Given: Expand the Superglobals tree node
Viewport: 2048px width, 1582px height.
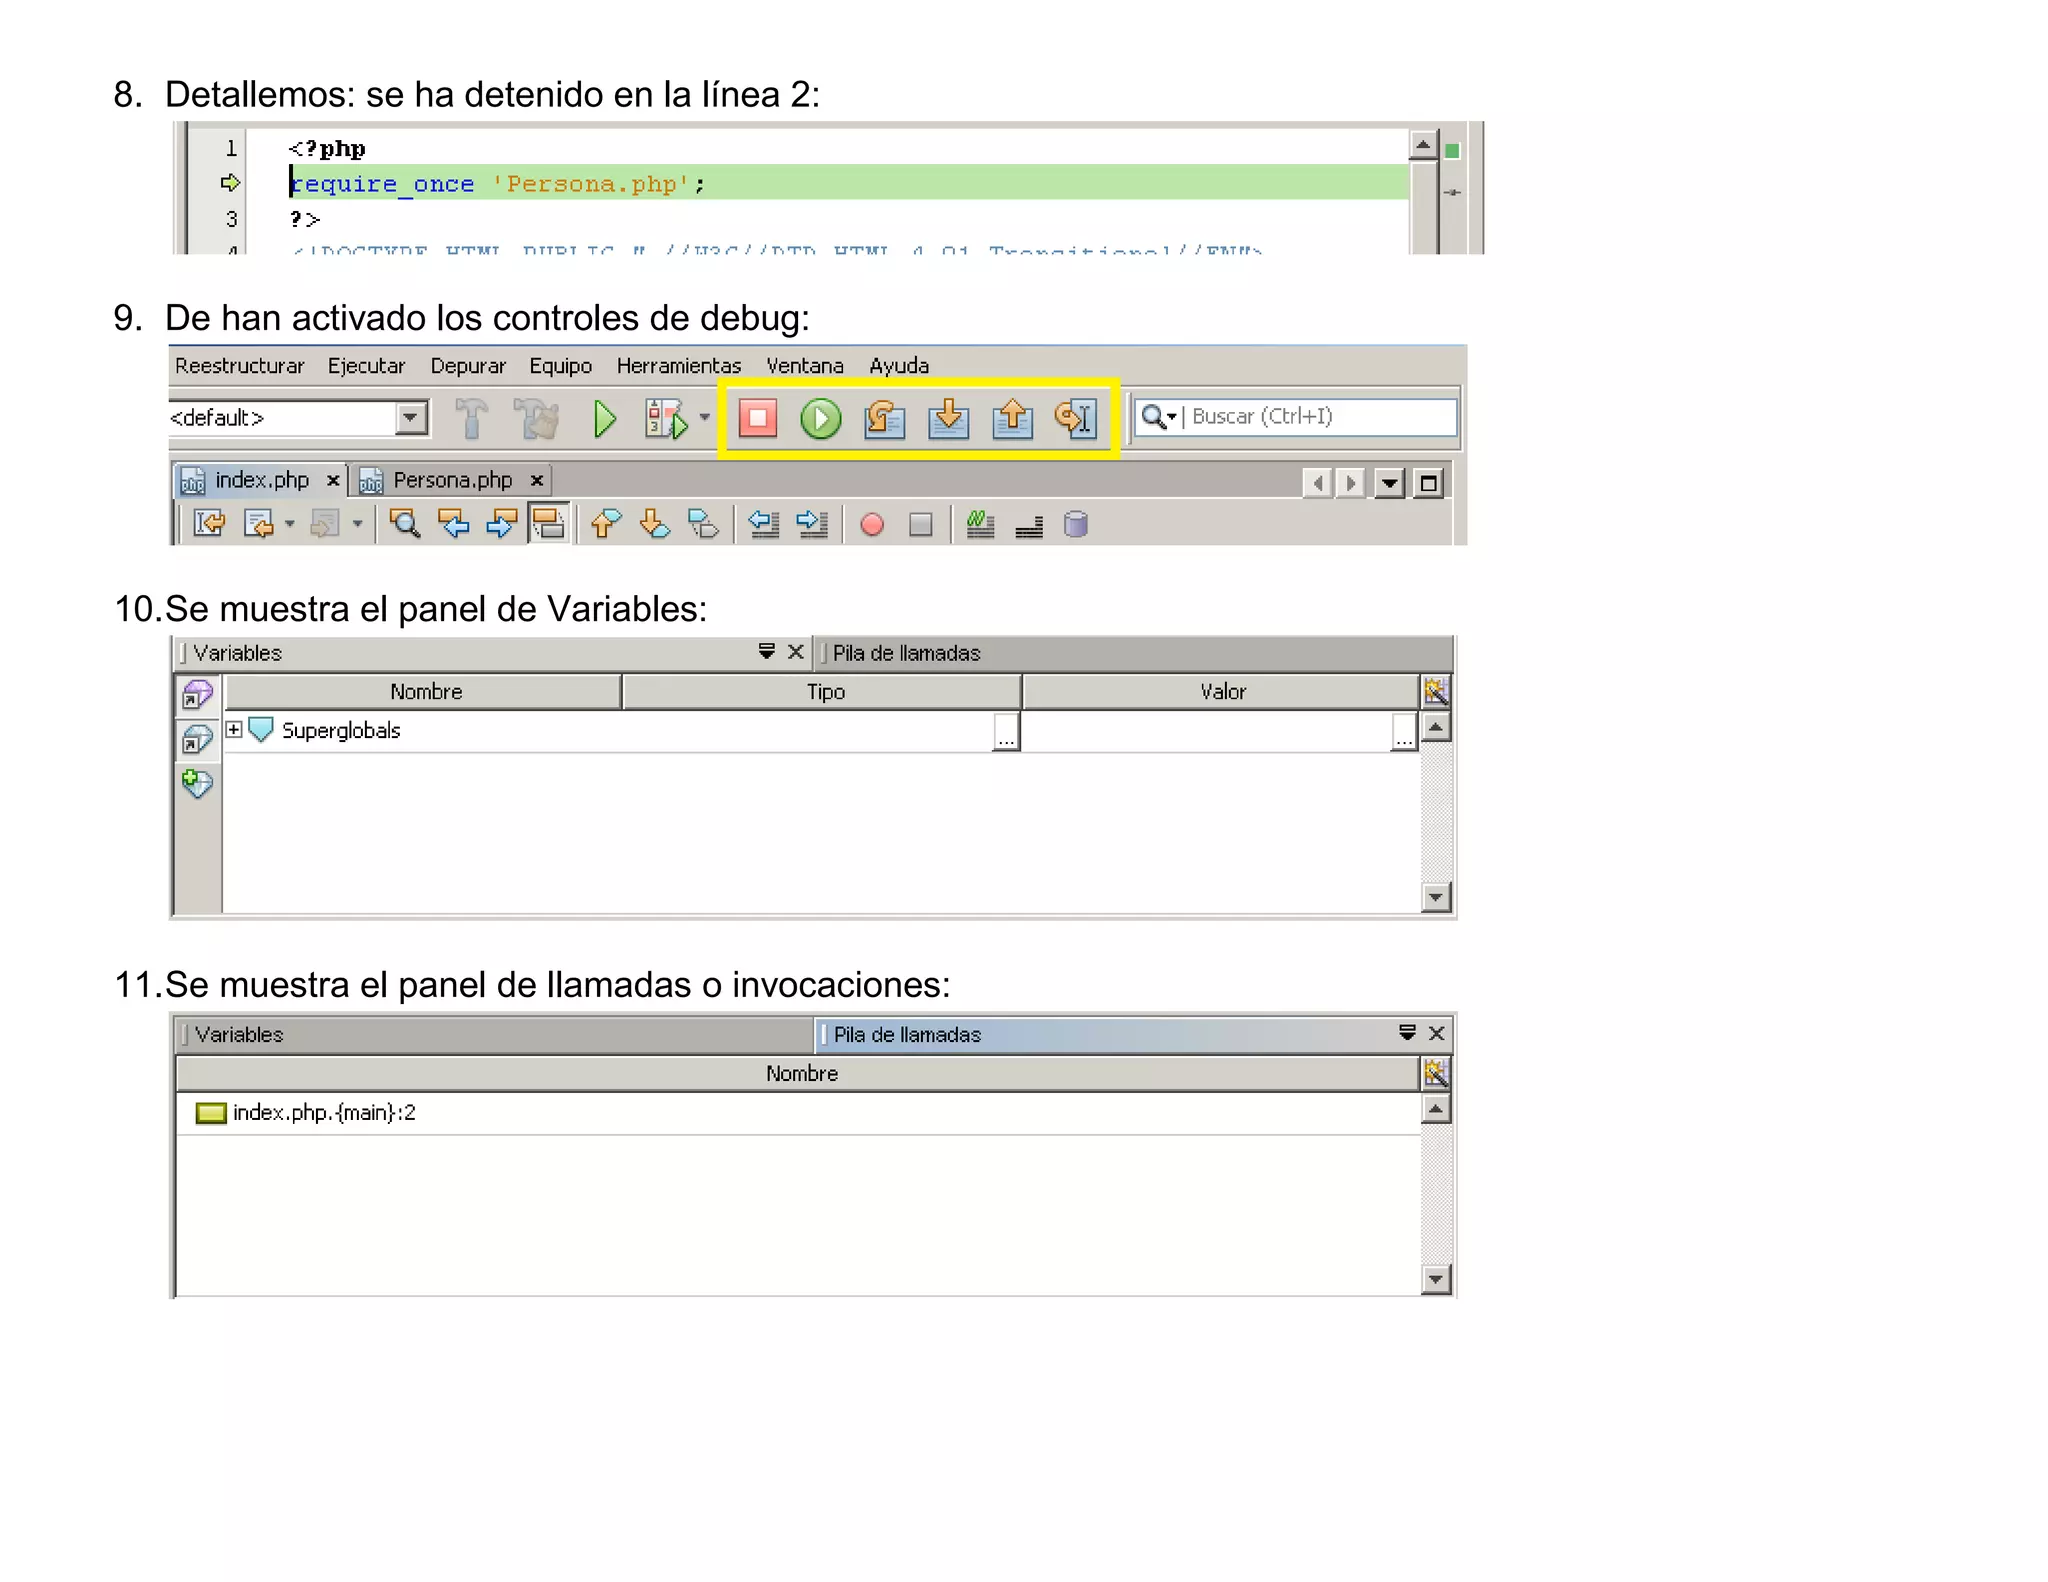Looking at the screenshot, I should [234, 730].
